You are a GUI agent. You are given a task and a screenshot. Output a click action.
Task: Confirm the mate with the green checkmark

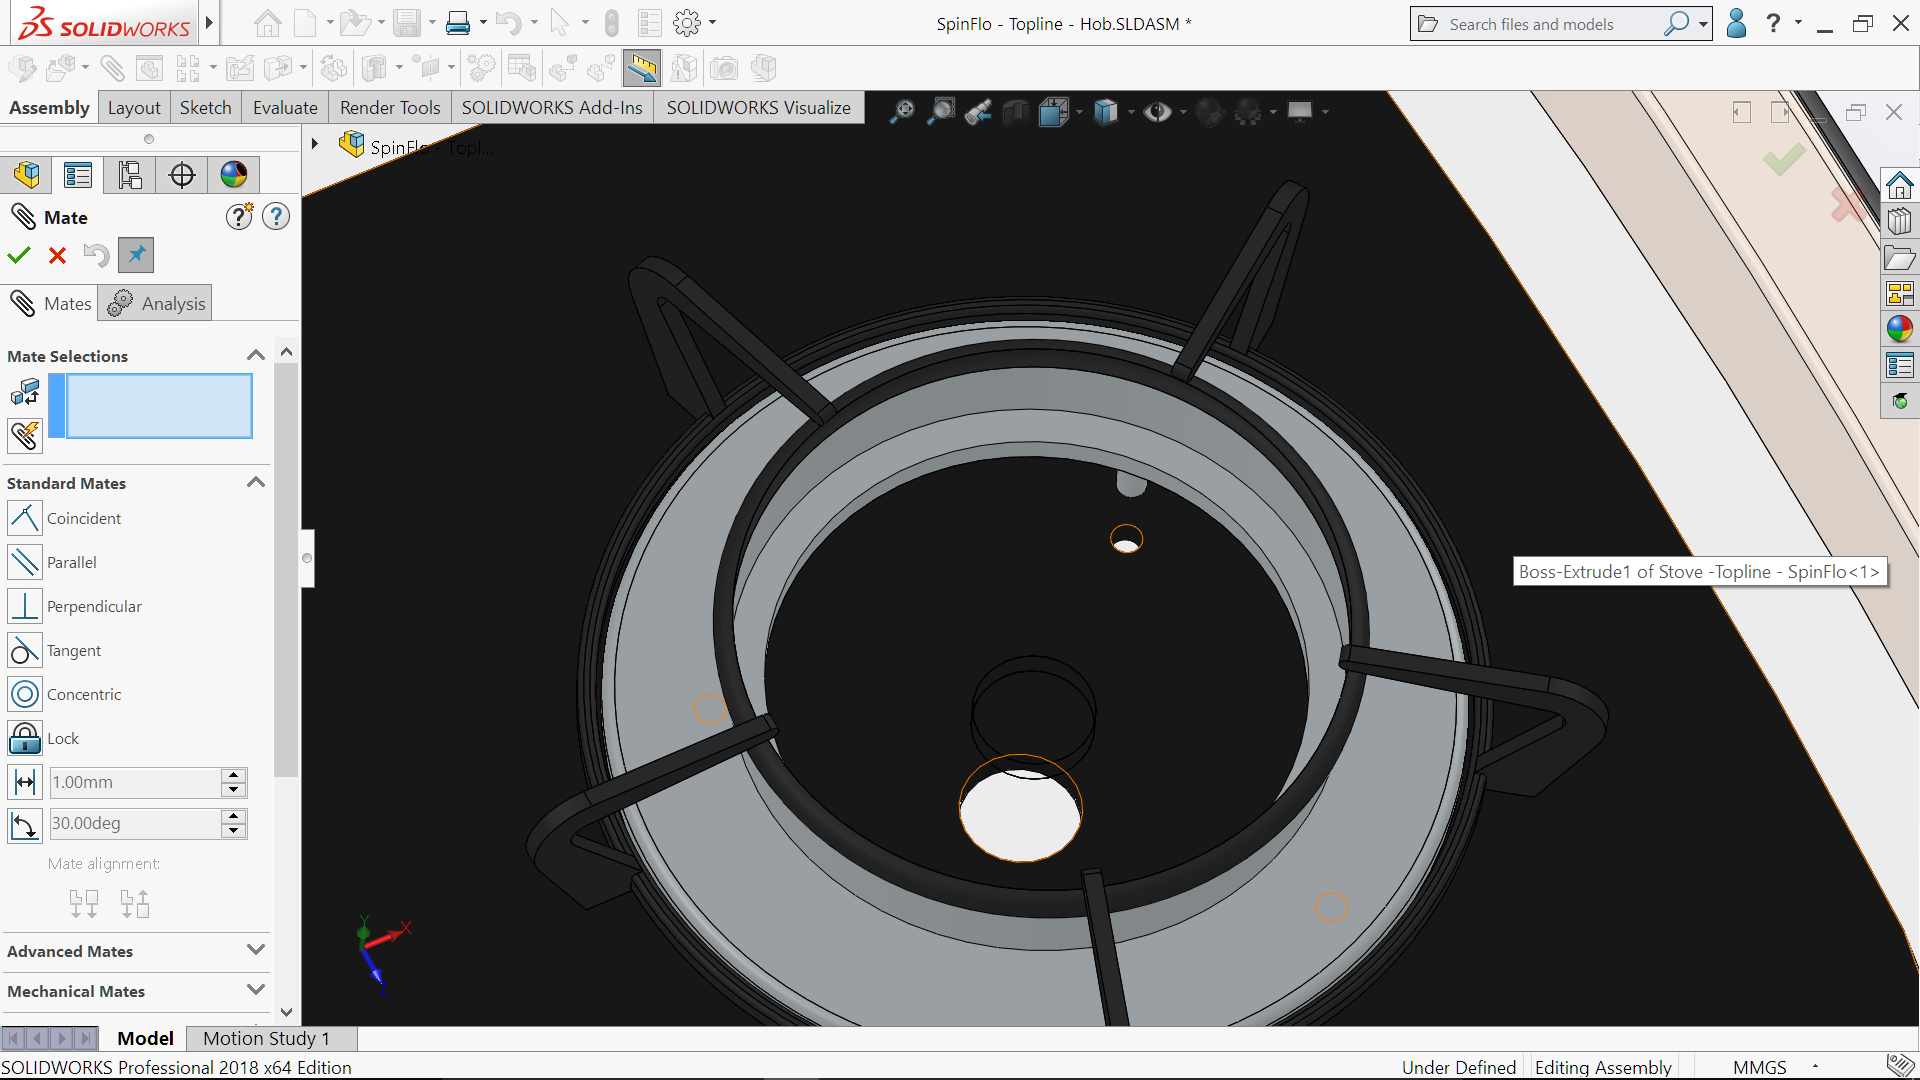[x=19, y=256]
